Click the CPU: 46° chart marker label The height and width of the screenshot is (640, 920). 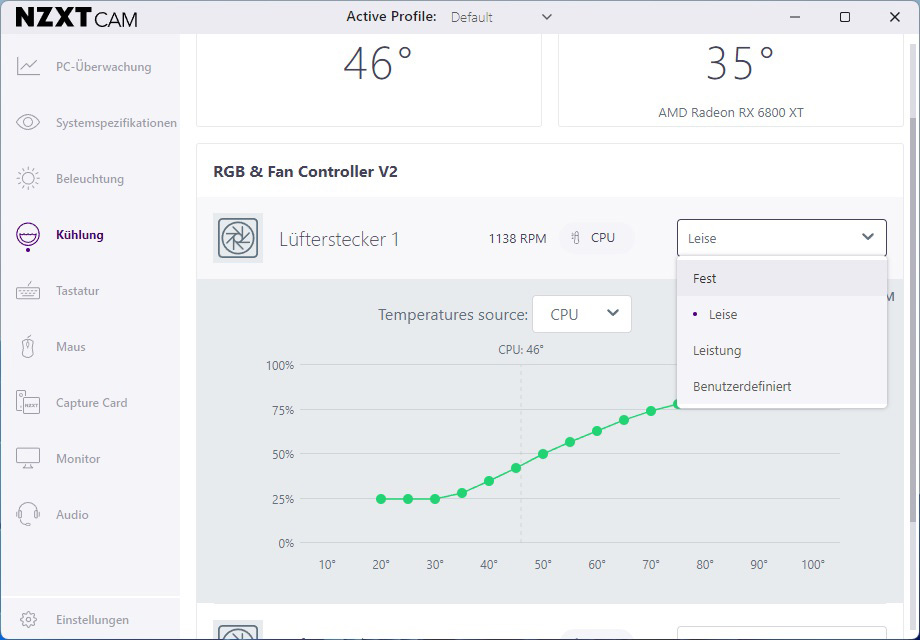pos(520,350)
